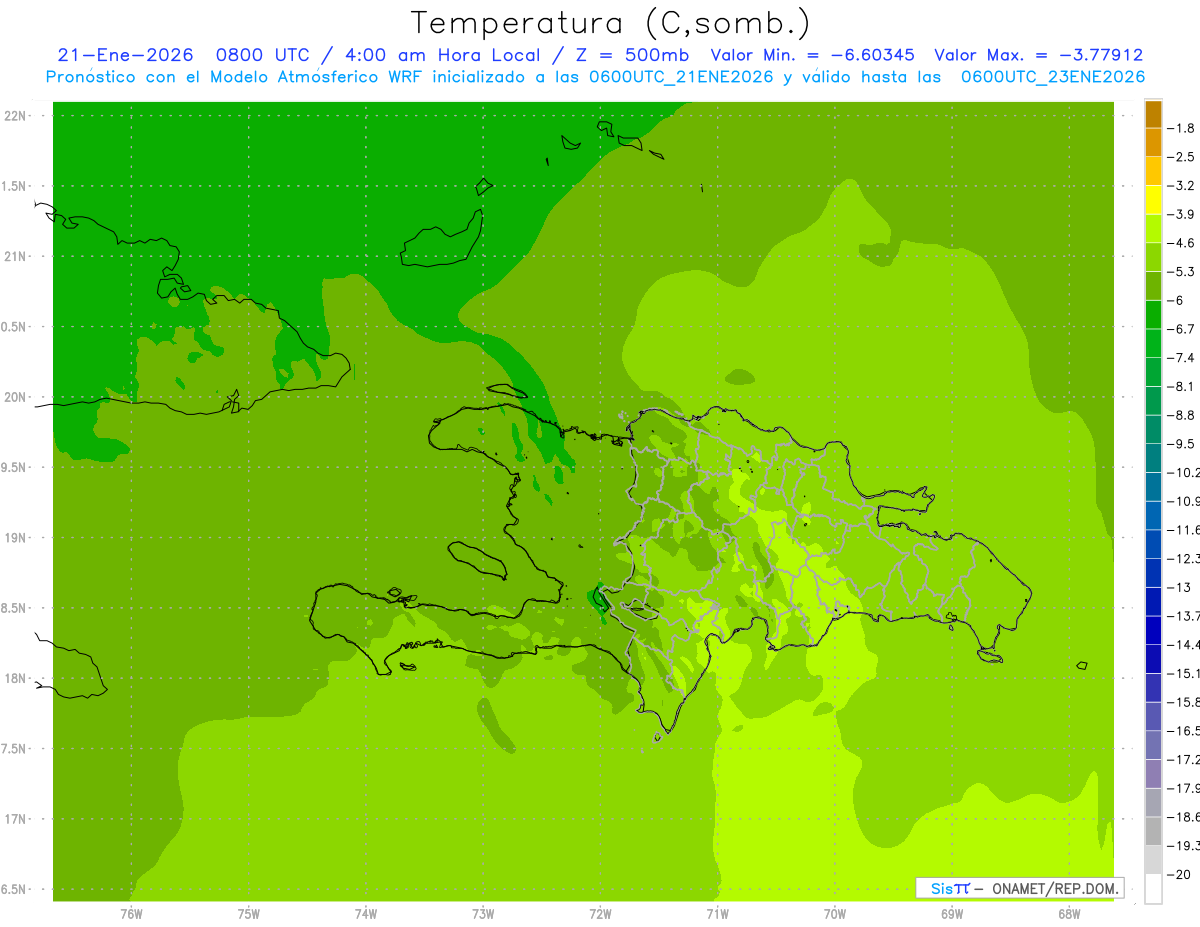This screenshot has width=1200, height=927.
Task: Click the -2.5 colorbar value label
Action: 1182,157
